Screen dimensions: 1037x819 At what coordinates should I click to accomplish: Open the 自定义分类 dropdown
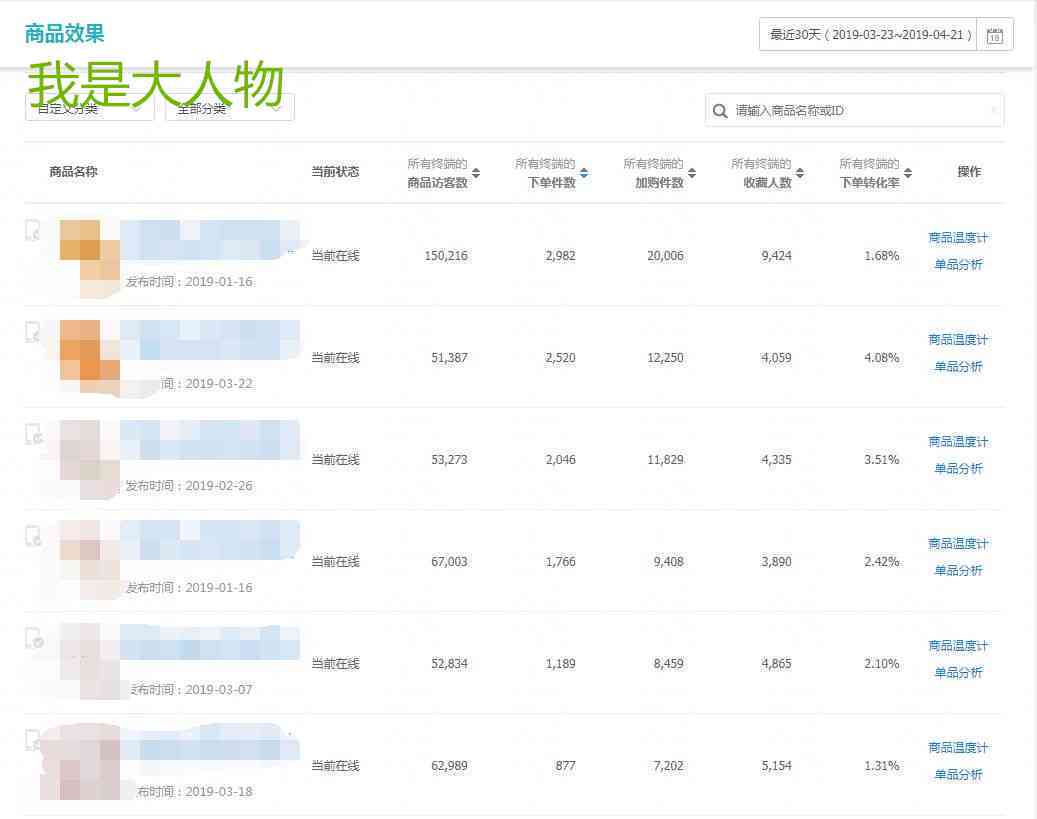pos(90,108)
